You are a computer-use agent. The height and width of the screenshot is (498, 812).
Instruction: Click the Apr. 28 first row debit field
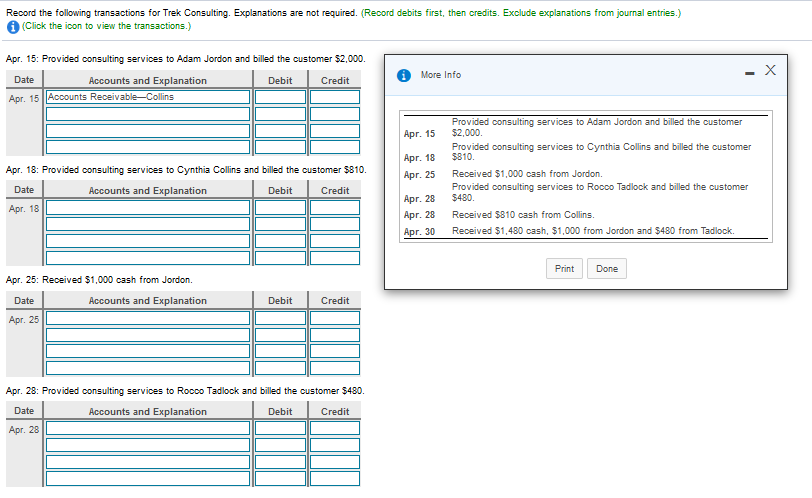pyautogui.click(x=281, y=428)
